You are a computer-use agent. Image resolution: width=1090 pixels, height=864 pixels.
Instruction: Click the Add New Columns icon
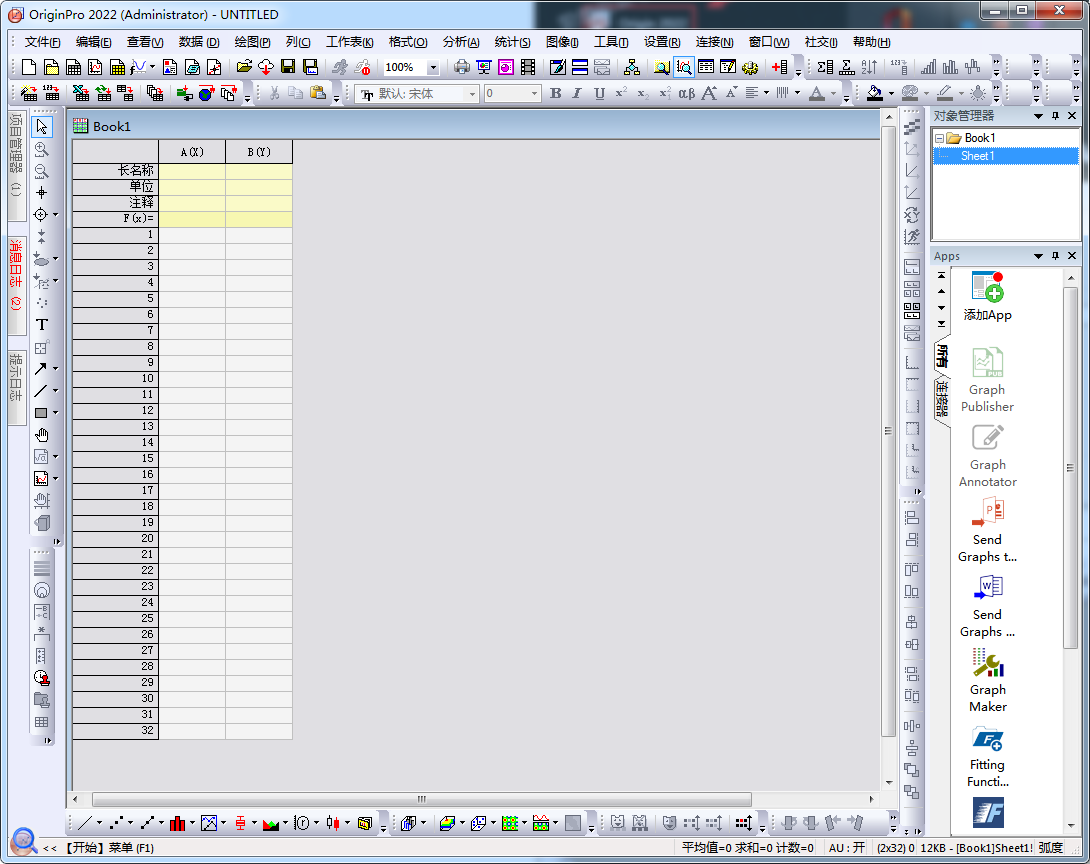[780, 67]
